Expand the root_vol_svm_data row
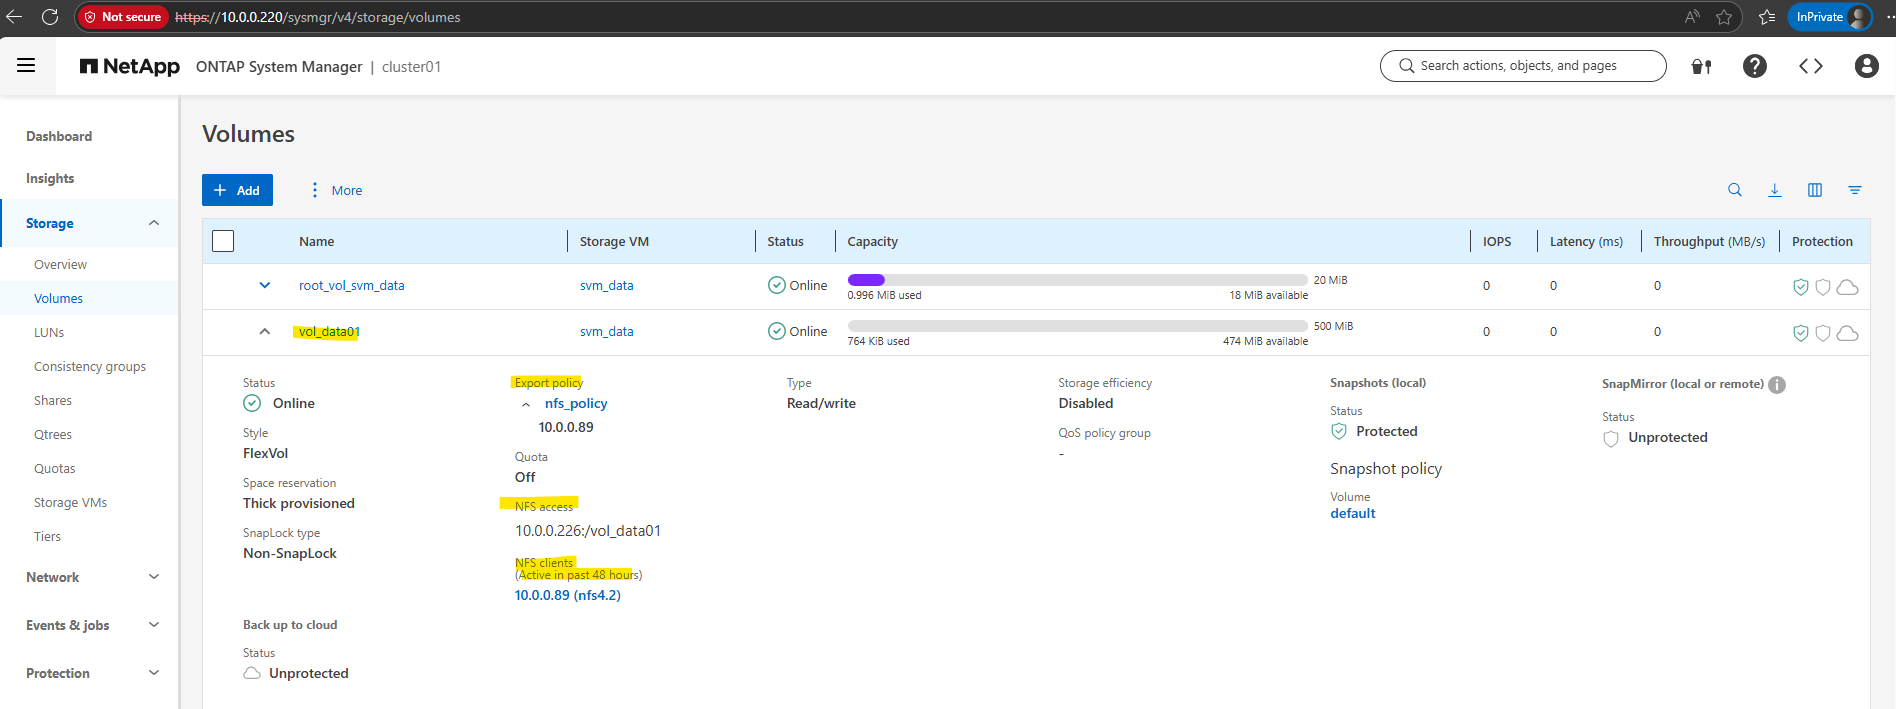This screenshot has height=709, width=1896. pyautogui.click(x=265, y=285)
